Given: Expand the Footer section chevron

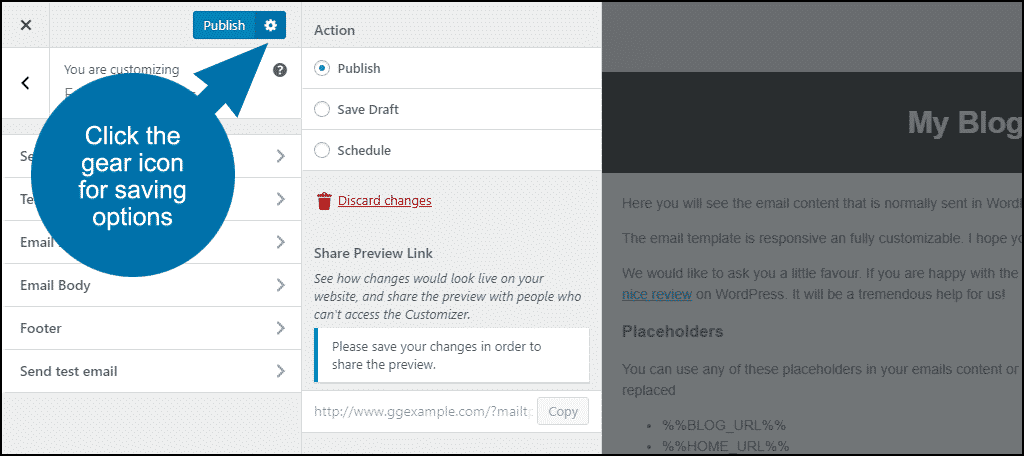Looking at the screenshot, I should point(281,328).
